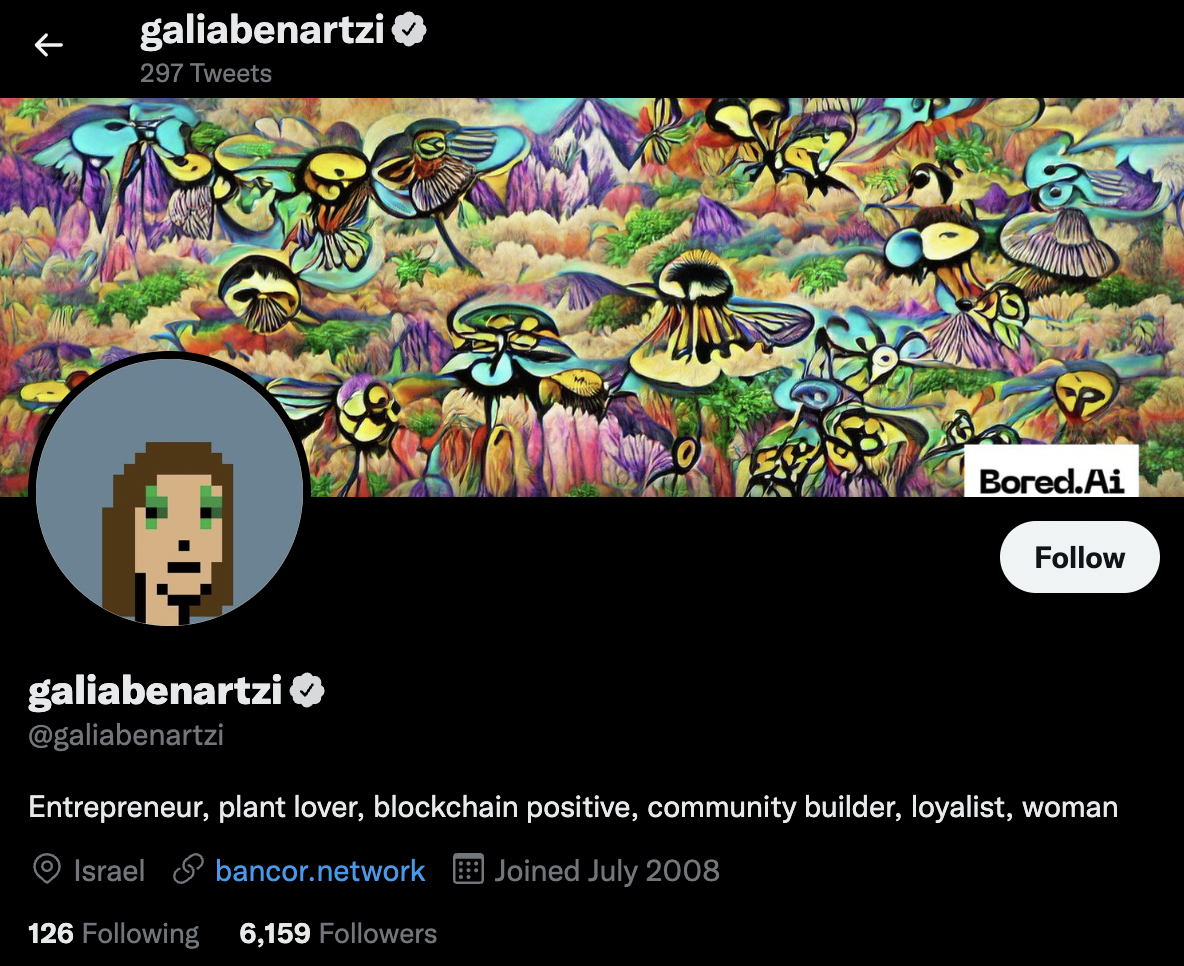The image size is (1184, 966).
Task: Click the Israel location text
Action: 109,871
